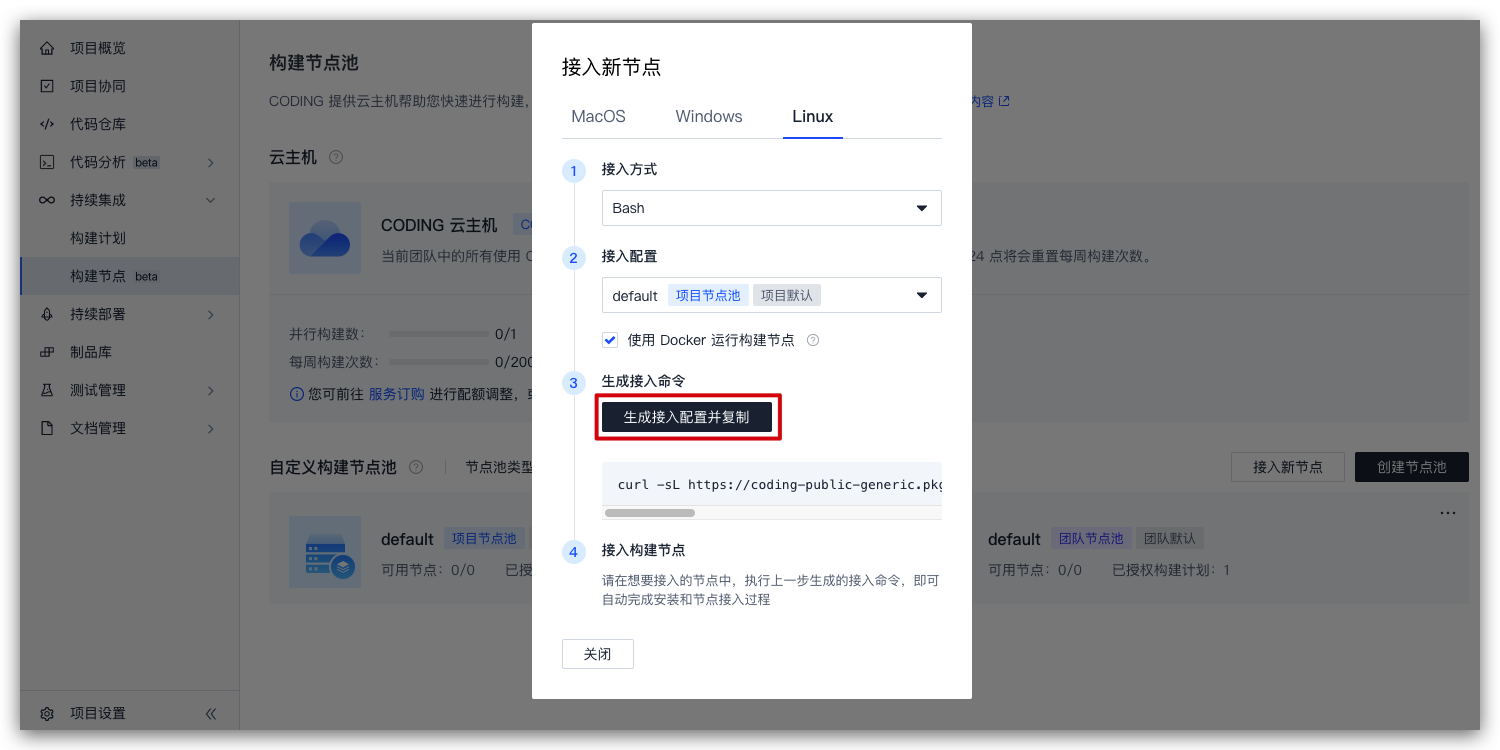Click the command box horizontal scrollbar

pyautogui.click(x=650, y=513)
